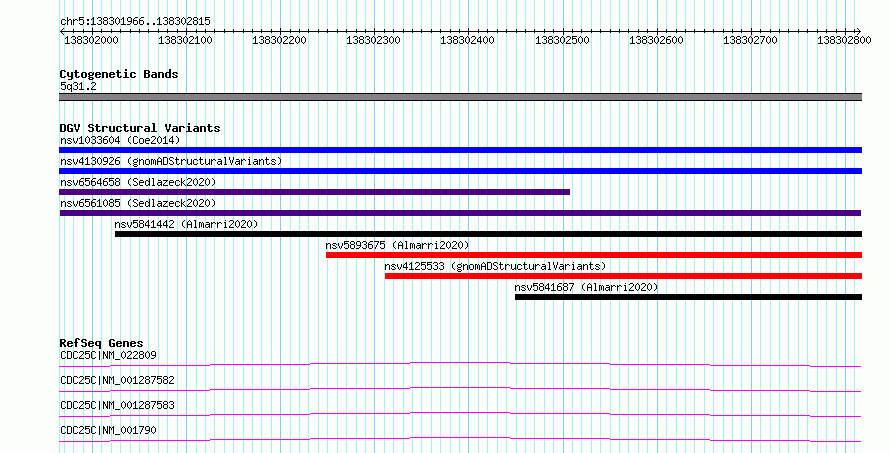Image resolution: width=890 pixels, height=453 pixels.
Task: Open nsv4125533 (gnomADStructuralVariants) label
Action: pyautogui.click(x=495, y=266)
